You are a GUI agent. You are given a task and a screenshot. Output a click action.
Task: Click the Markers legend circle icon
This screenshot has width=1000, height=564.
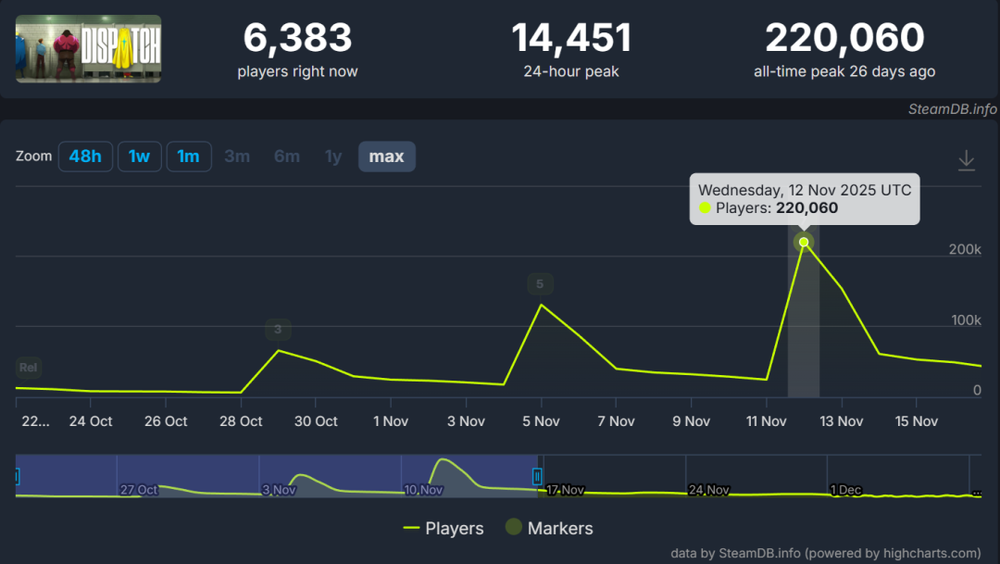pyautogui.click(x=513, y=528)
